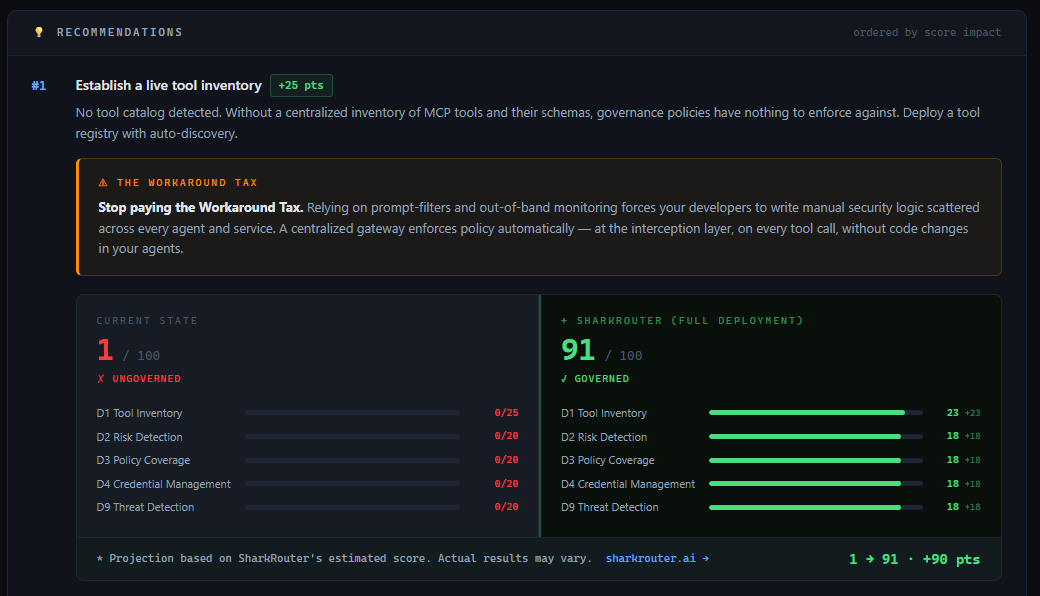The height and width of the screenshot is (596, 1040).
Task: Click the 23 score in SharkRouter panel
Action: 952,412
